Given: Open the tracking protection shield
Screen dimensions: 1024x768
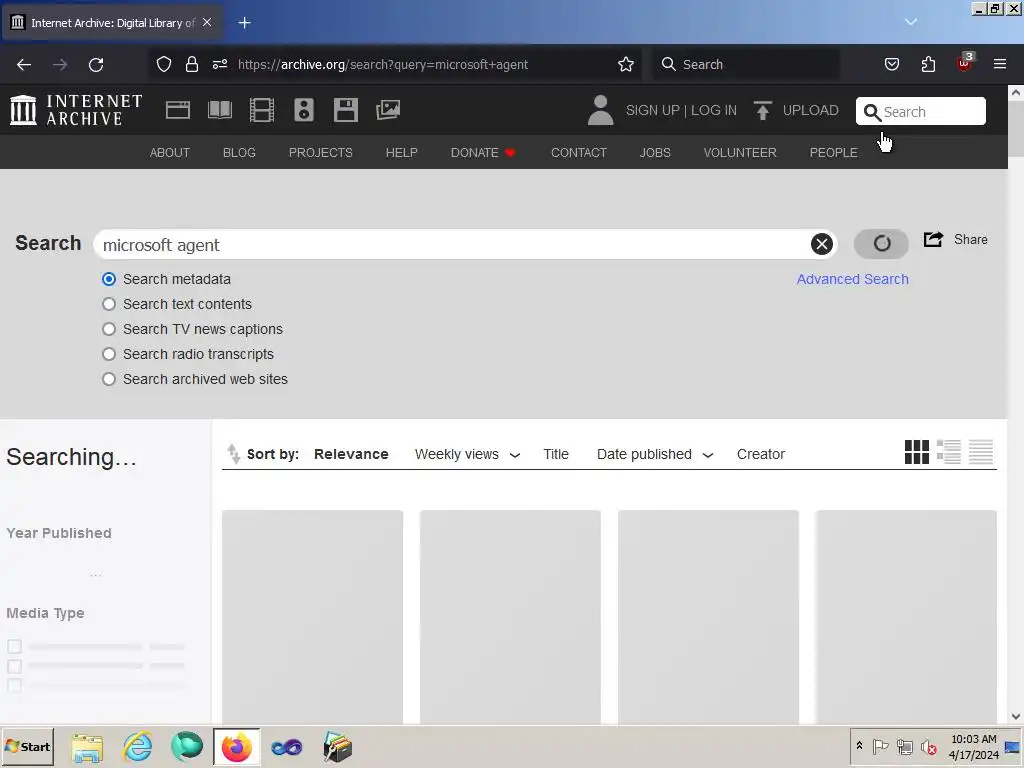Looking at the screenshot, I should [164, 65].
